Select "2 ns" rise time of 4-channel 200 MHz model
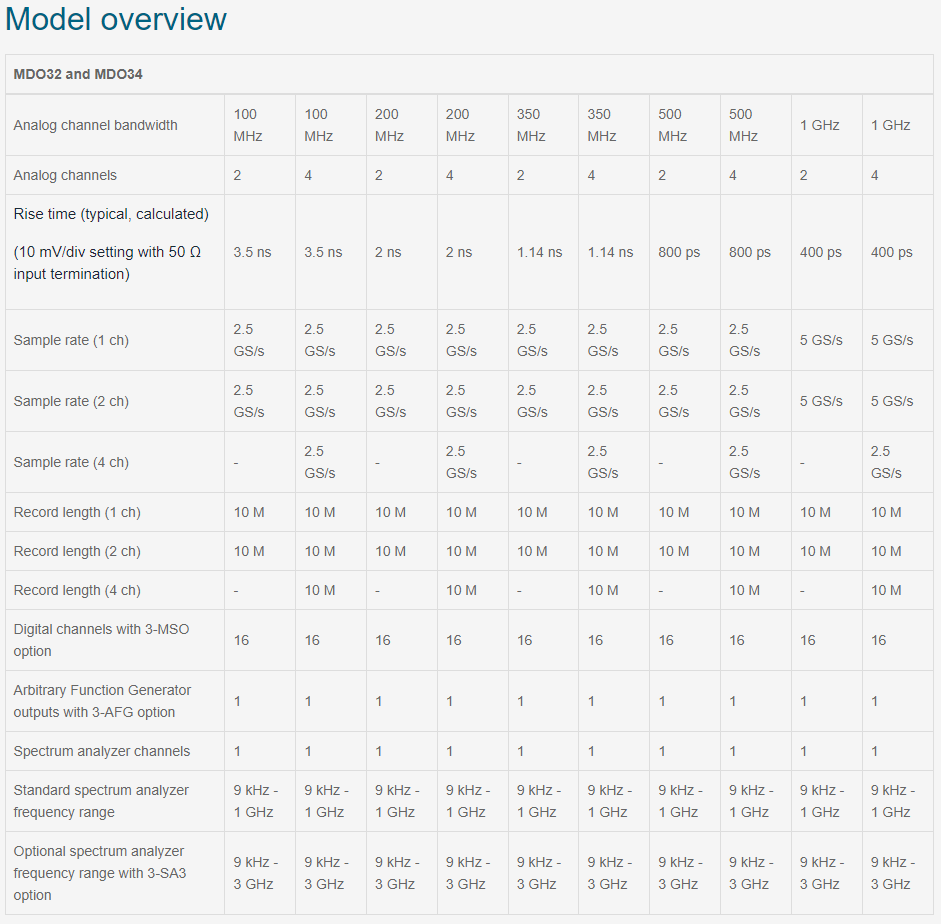941x924 pixels. pyautogui.click(x=458, y=252)
